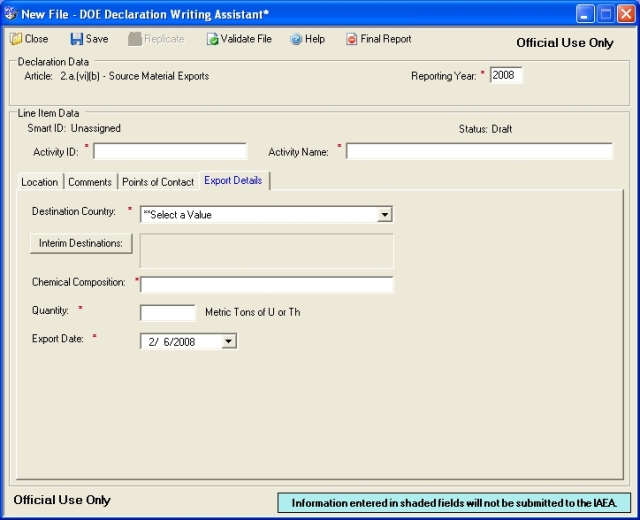Click the Export Date value 2/ 6/2008

click(x=172, y=342)
